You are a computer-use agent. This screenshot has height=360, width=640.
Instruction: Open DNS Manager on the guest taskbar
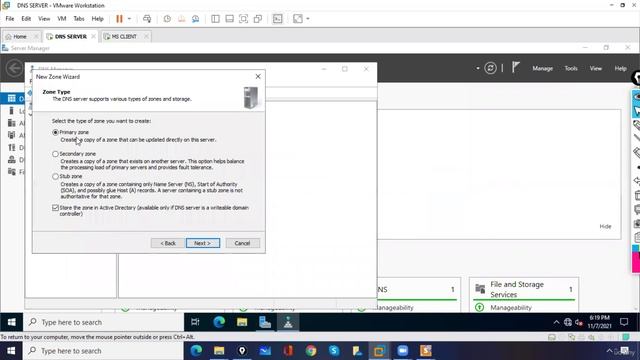coord(288,322)
